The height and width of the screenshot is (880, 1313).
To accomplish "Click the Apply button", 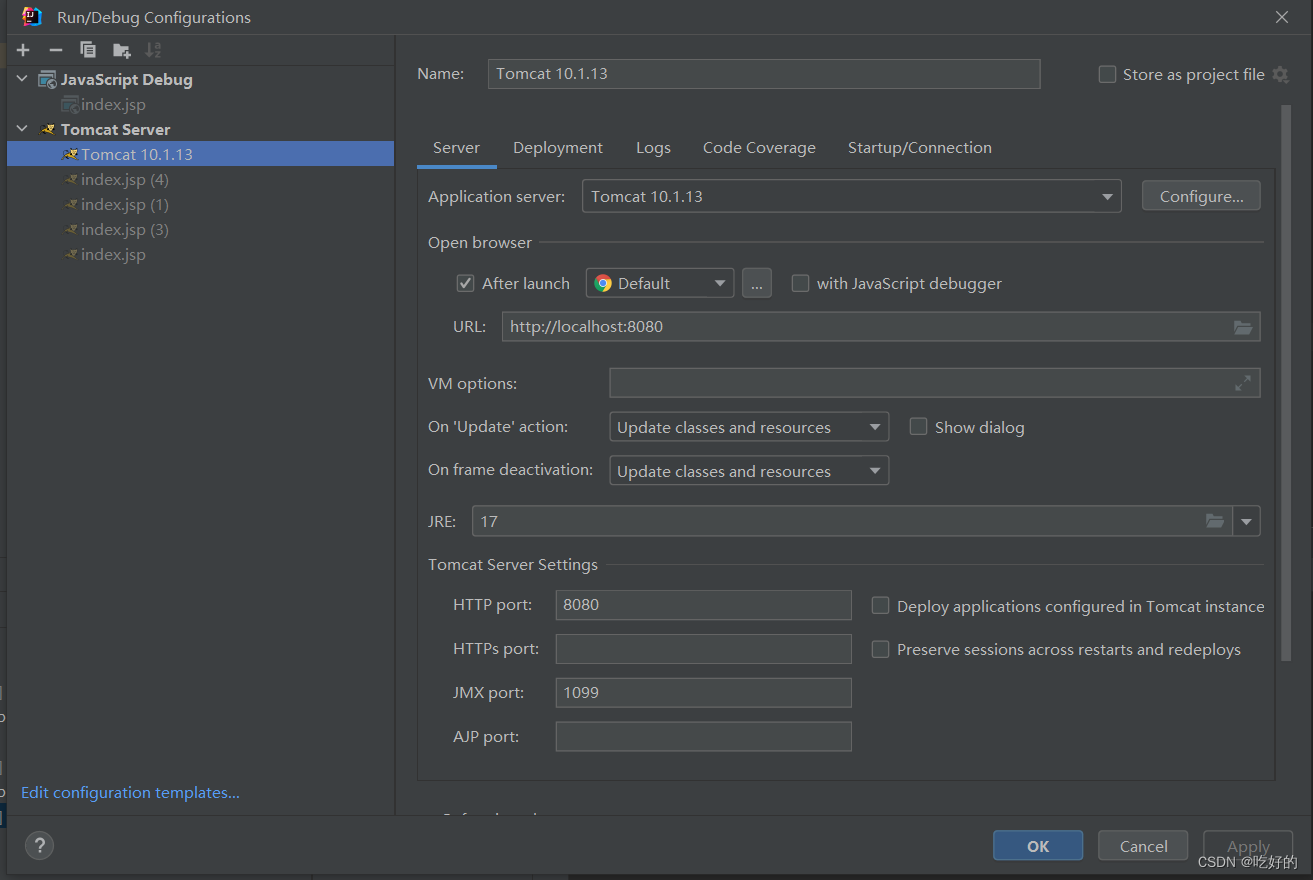I will [1248, 846].
